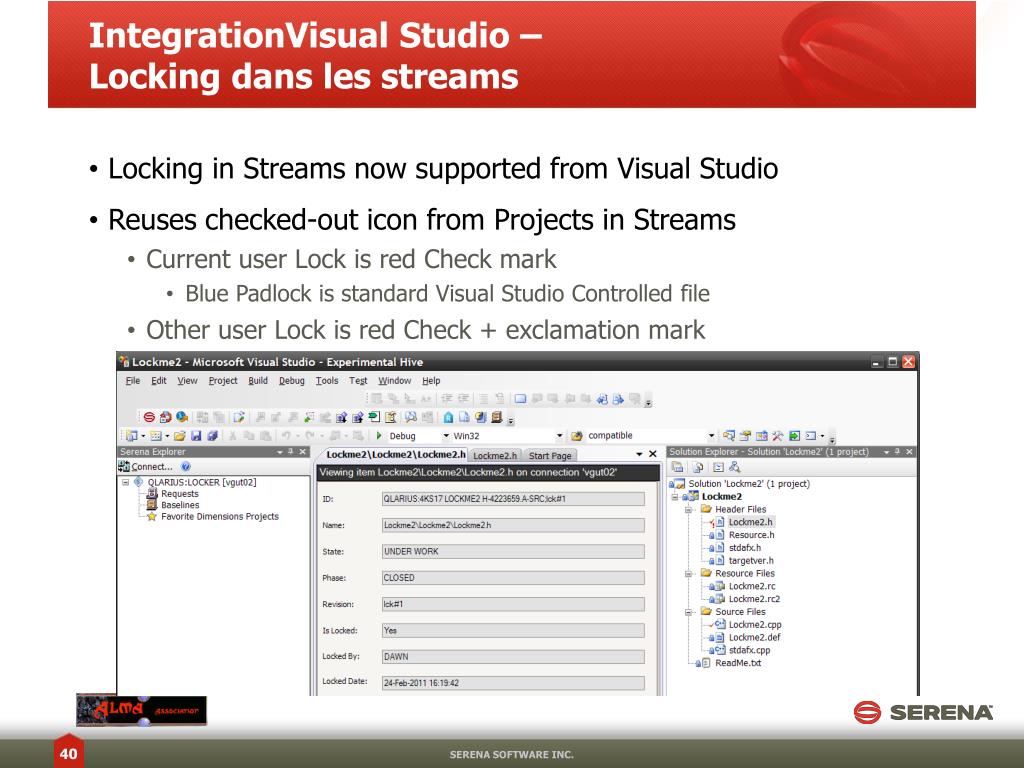Open the Project menu
Image resolution: width=1024 pixels, height=768 pixels.
[x=223, y=381]
